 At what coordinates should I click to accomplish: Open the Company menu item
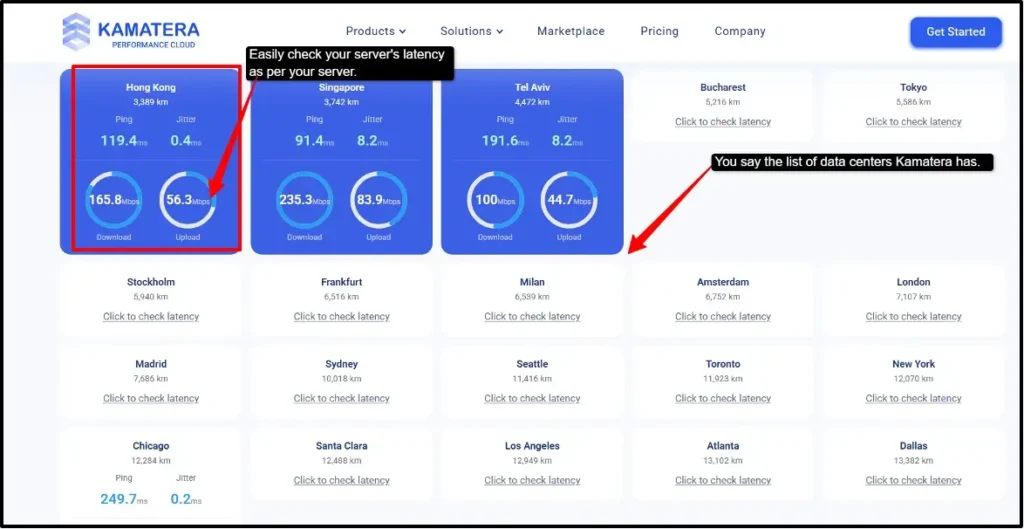click(740, 31)
